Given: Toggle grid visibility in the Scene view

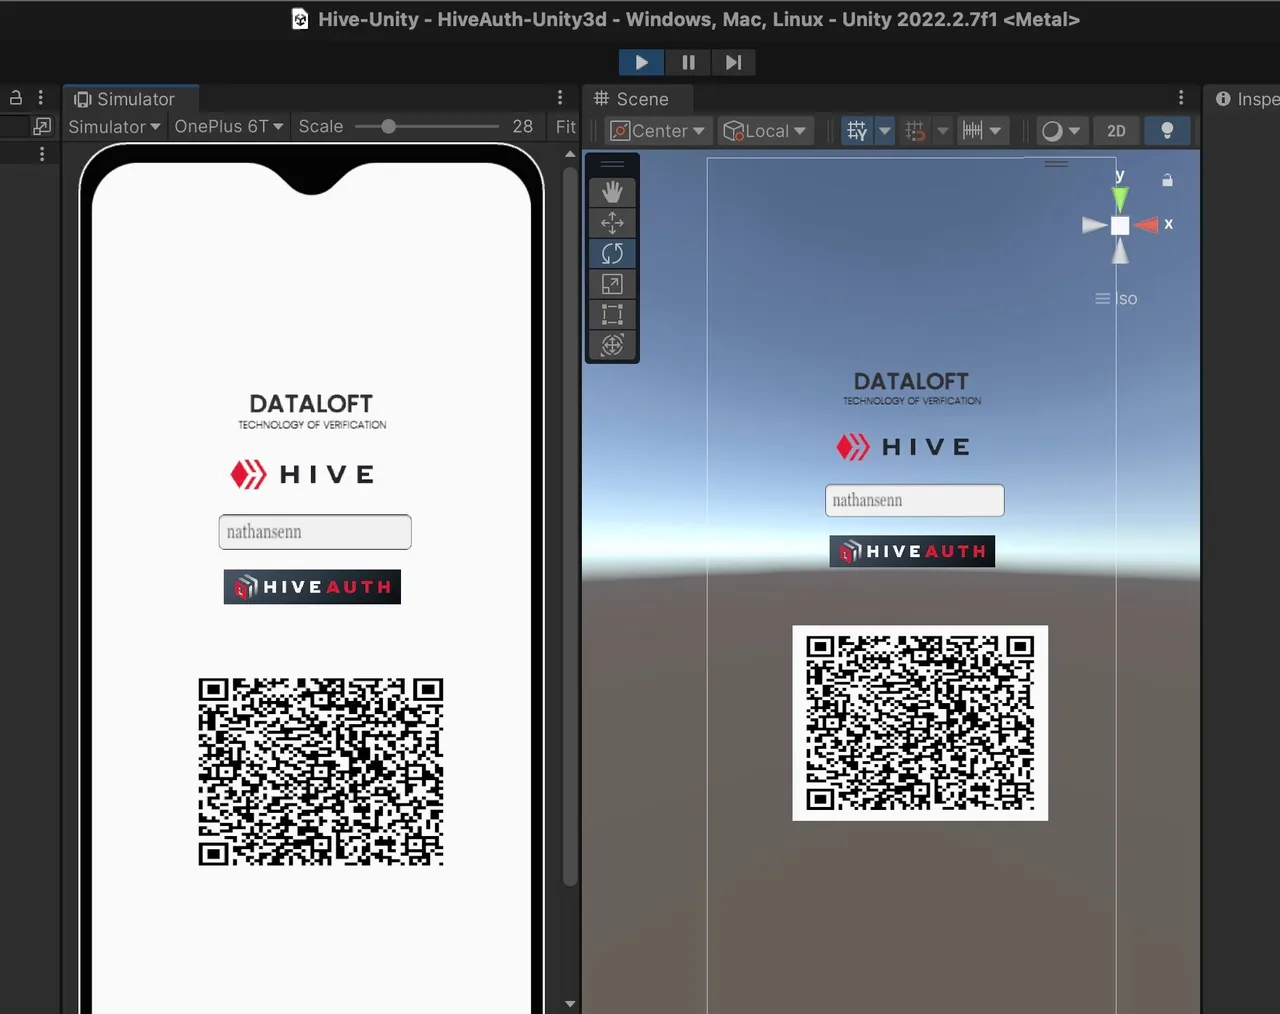Looking at the screenshot, I should click(x=857, y=131).
